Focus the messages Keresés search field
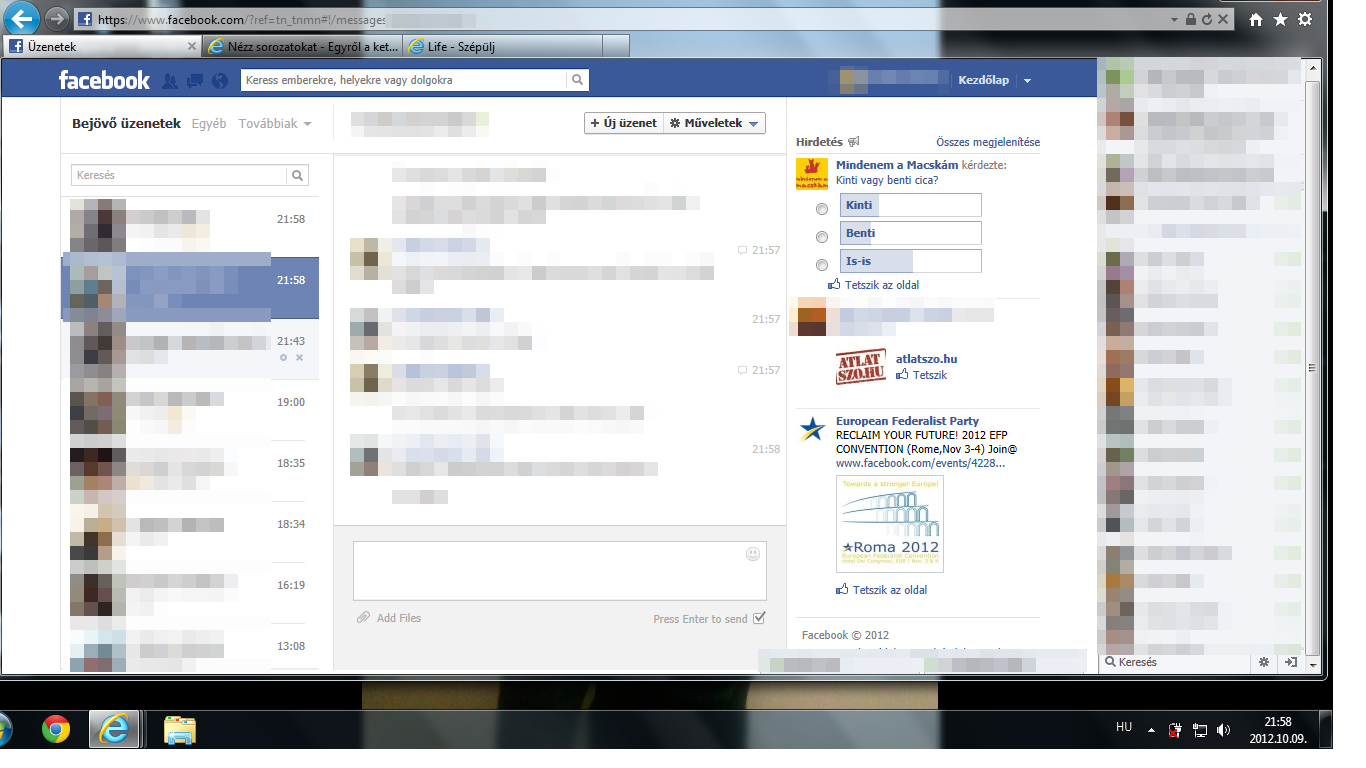Viewport: 1366px width, 768px height. coord(180,175)
